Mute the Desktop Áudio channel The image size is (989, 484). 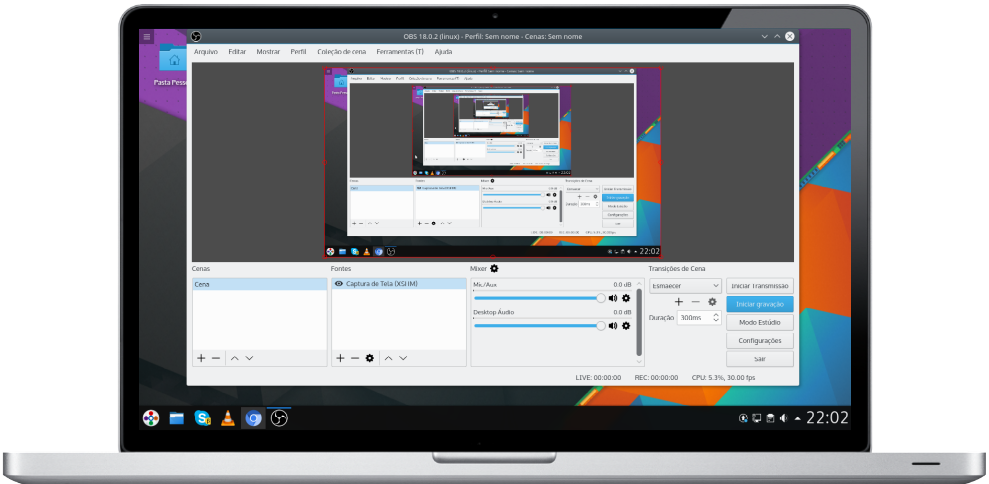[612, 326]
